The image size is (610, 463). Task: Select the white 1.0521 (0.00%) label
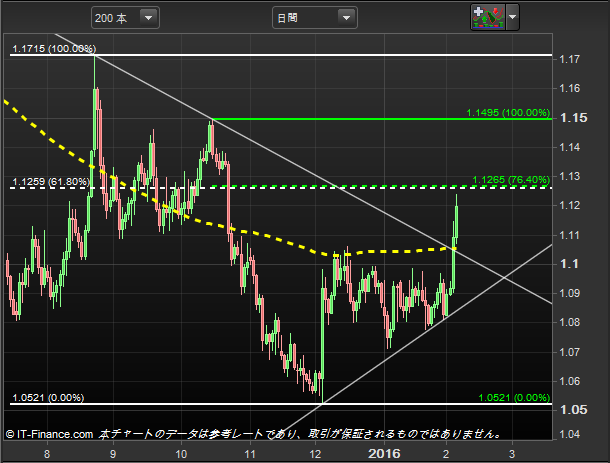(x=48, y=398)
